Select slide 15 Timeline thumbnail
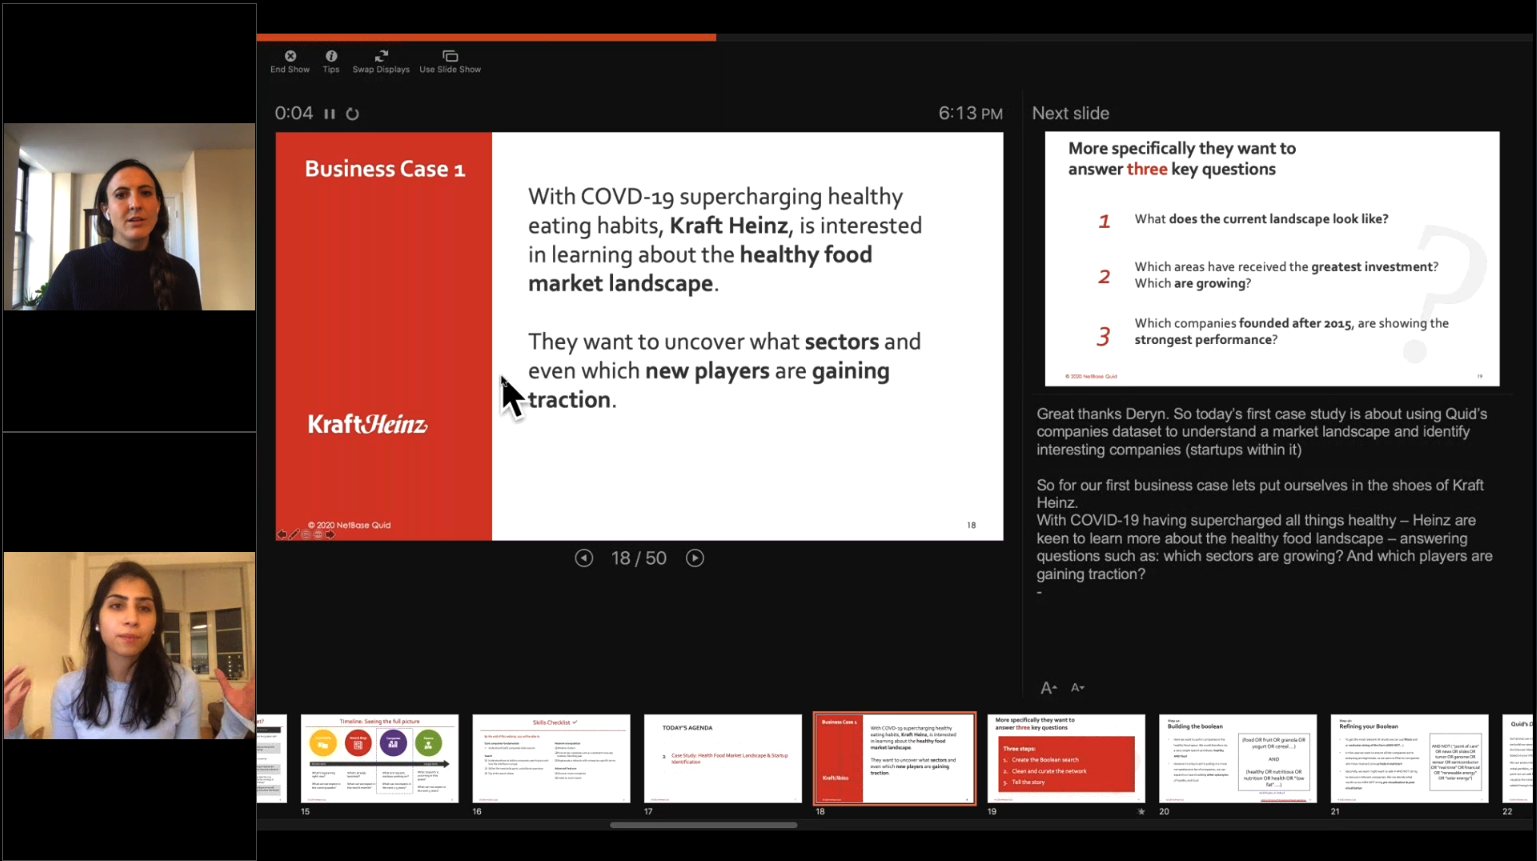The image size is (1537, 861). (x=380, y=758)
